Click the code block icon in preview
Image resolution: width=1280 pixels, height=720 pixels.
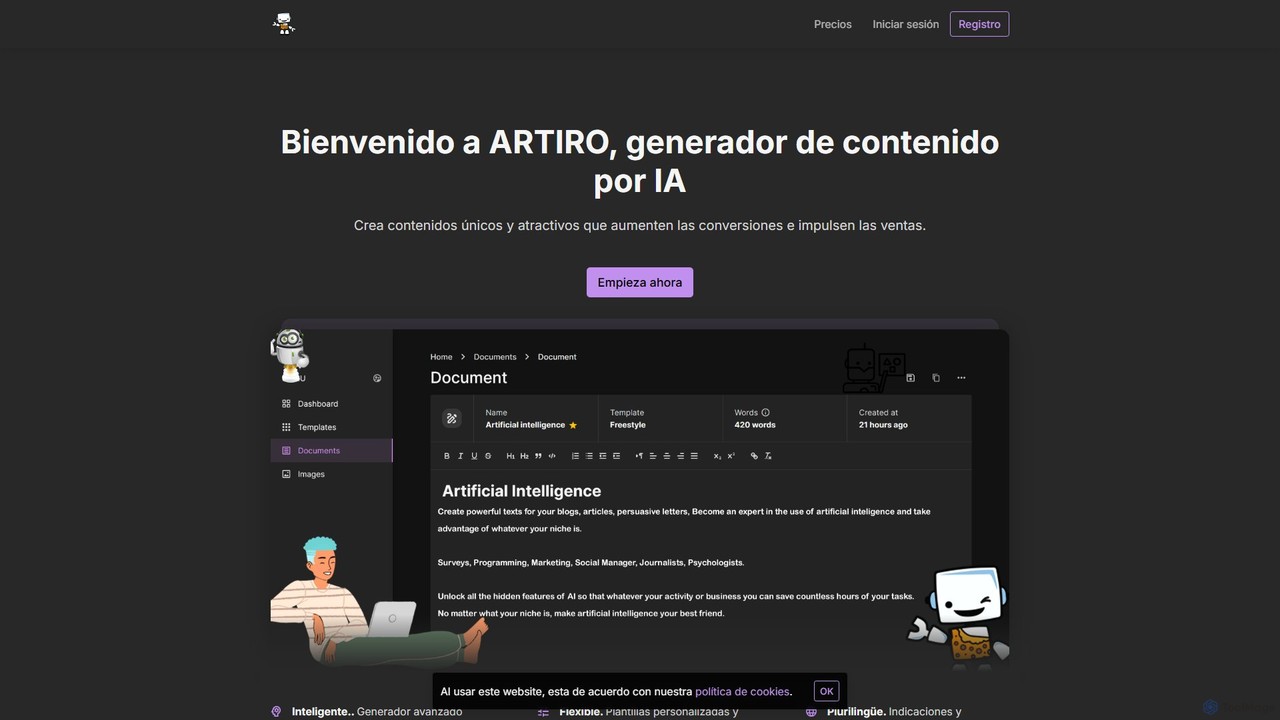pos(552,456)
